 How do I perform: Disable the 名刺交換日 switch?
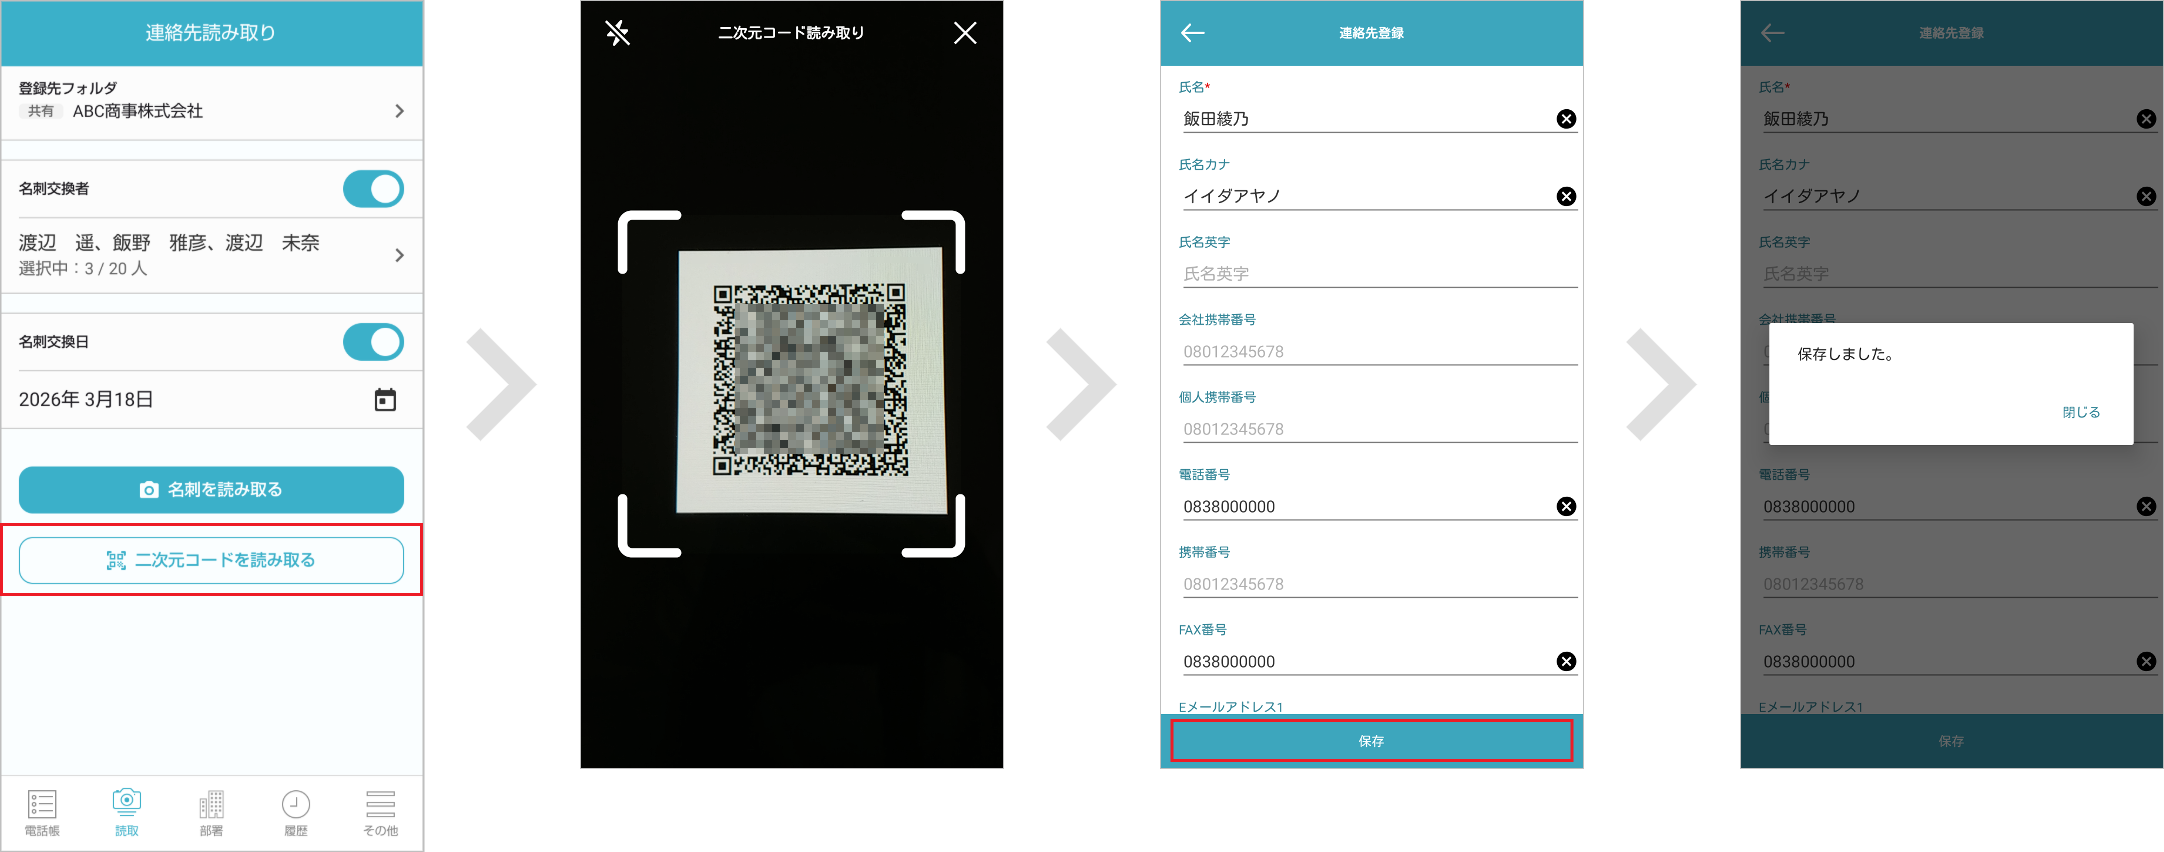pos(373,342)
